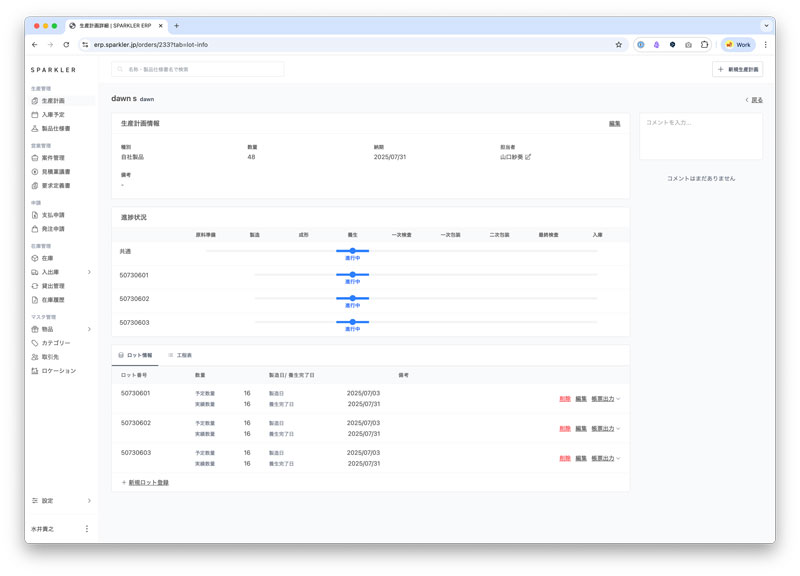Open the camera extension icon in the toolbar

point(688,45)
